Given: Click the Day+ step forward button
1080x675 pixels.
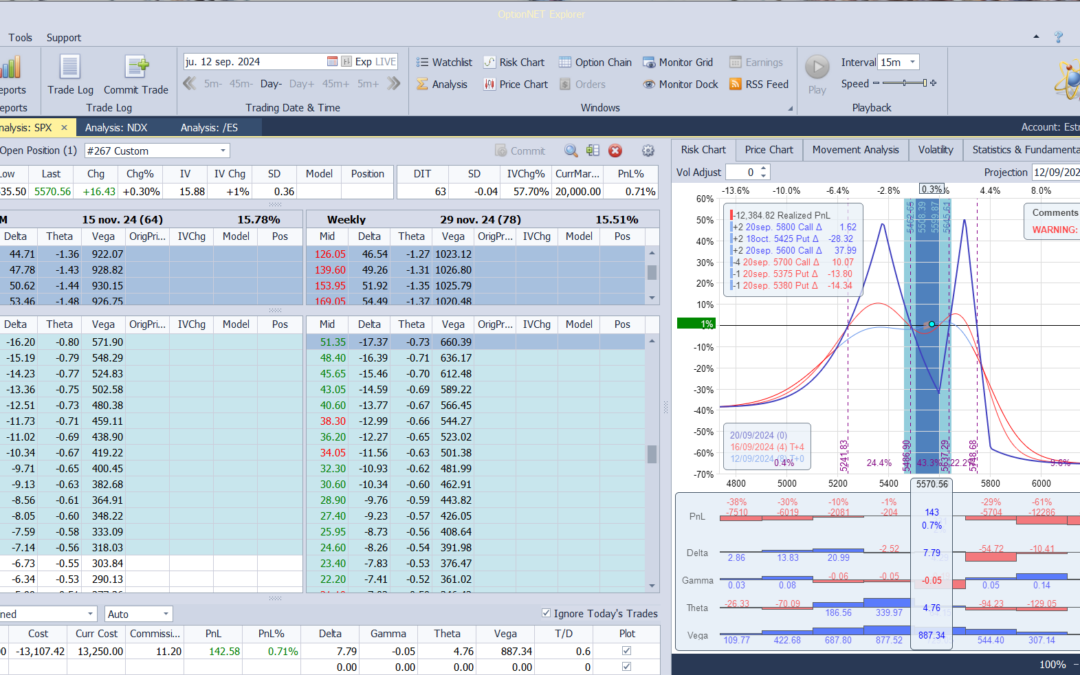Looking at the screenshot, I should coord(301,84).
